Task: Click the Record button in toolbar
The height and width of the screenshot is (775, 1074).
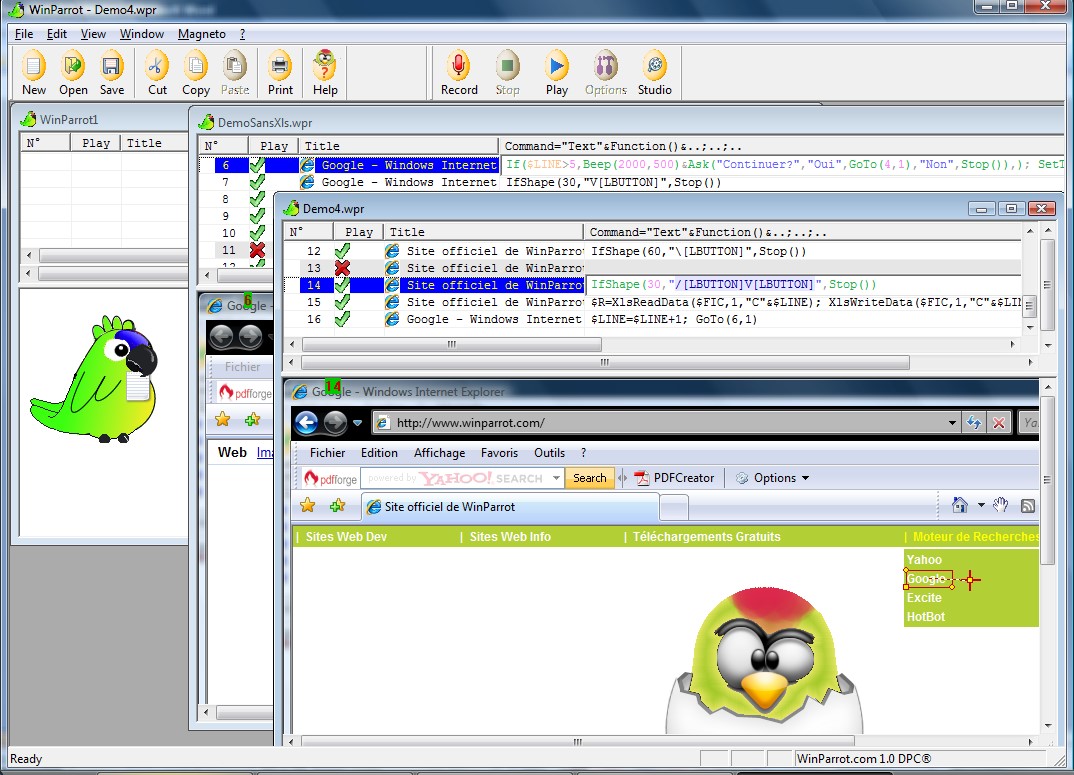Action: (459, 74)
